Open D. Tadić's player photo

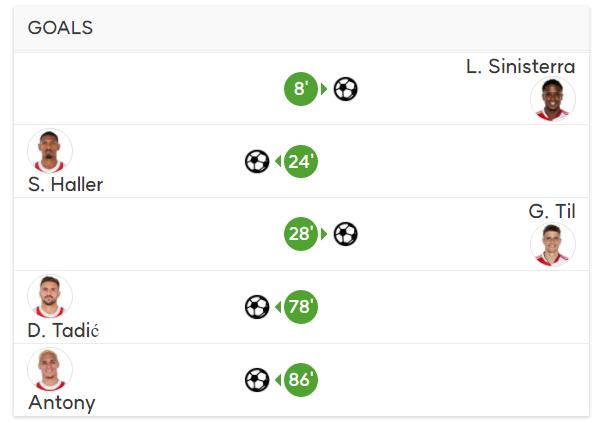[x=50, y=296]
